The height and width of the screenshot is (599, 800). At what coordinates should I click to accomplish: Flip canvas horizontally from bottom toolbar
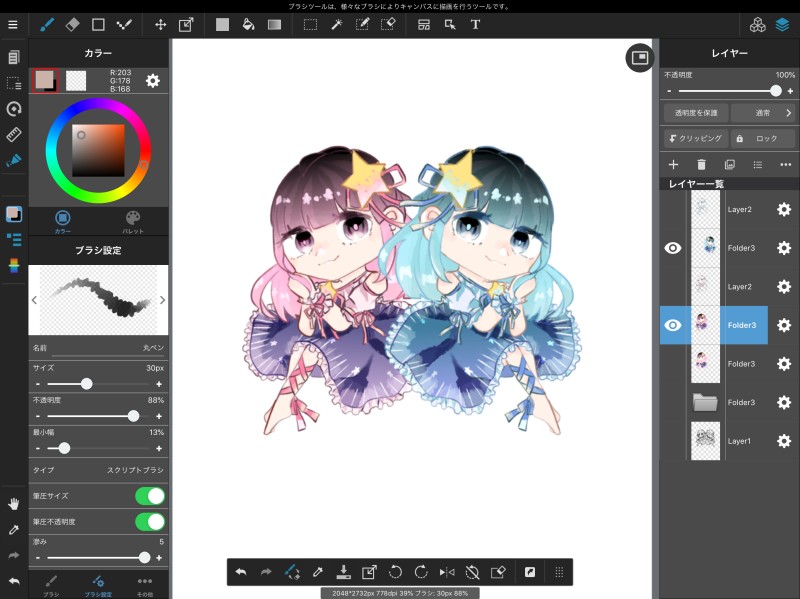coord(447,572)
